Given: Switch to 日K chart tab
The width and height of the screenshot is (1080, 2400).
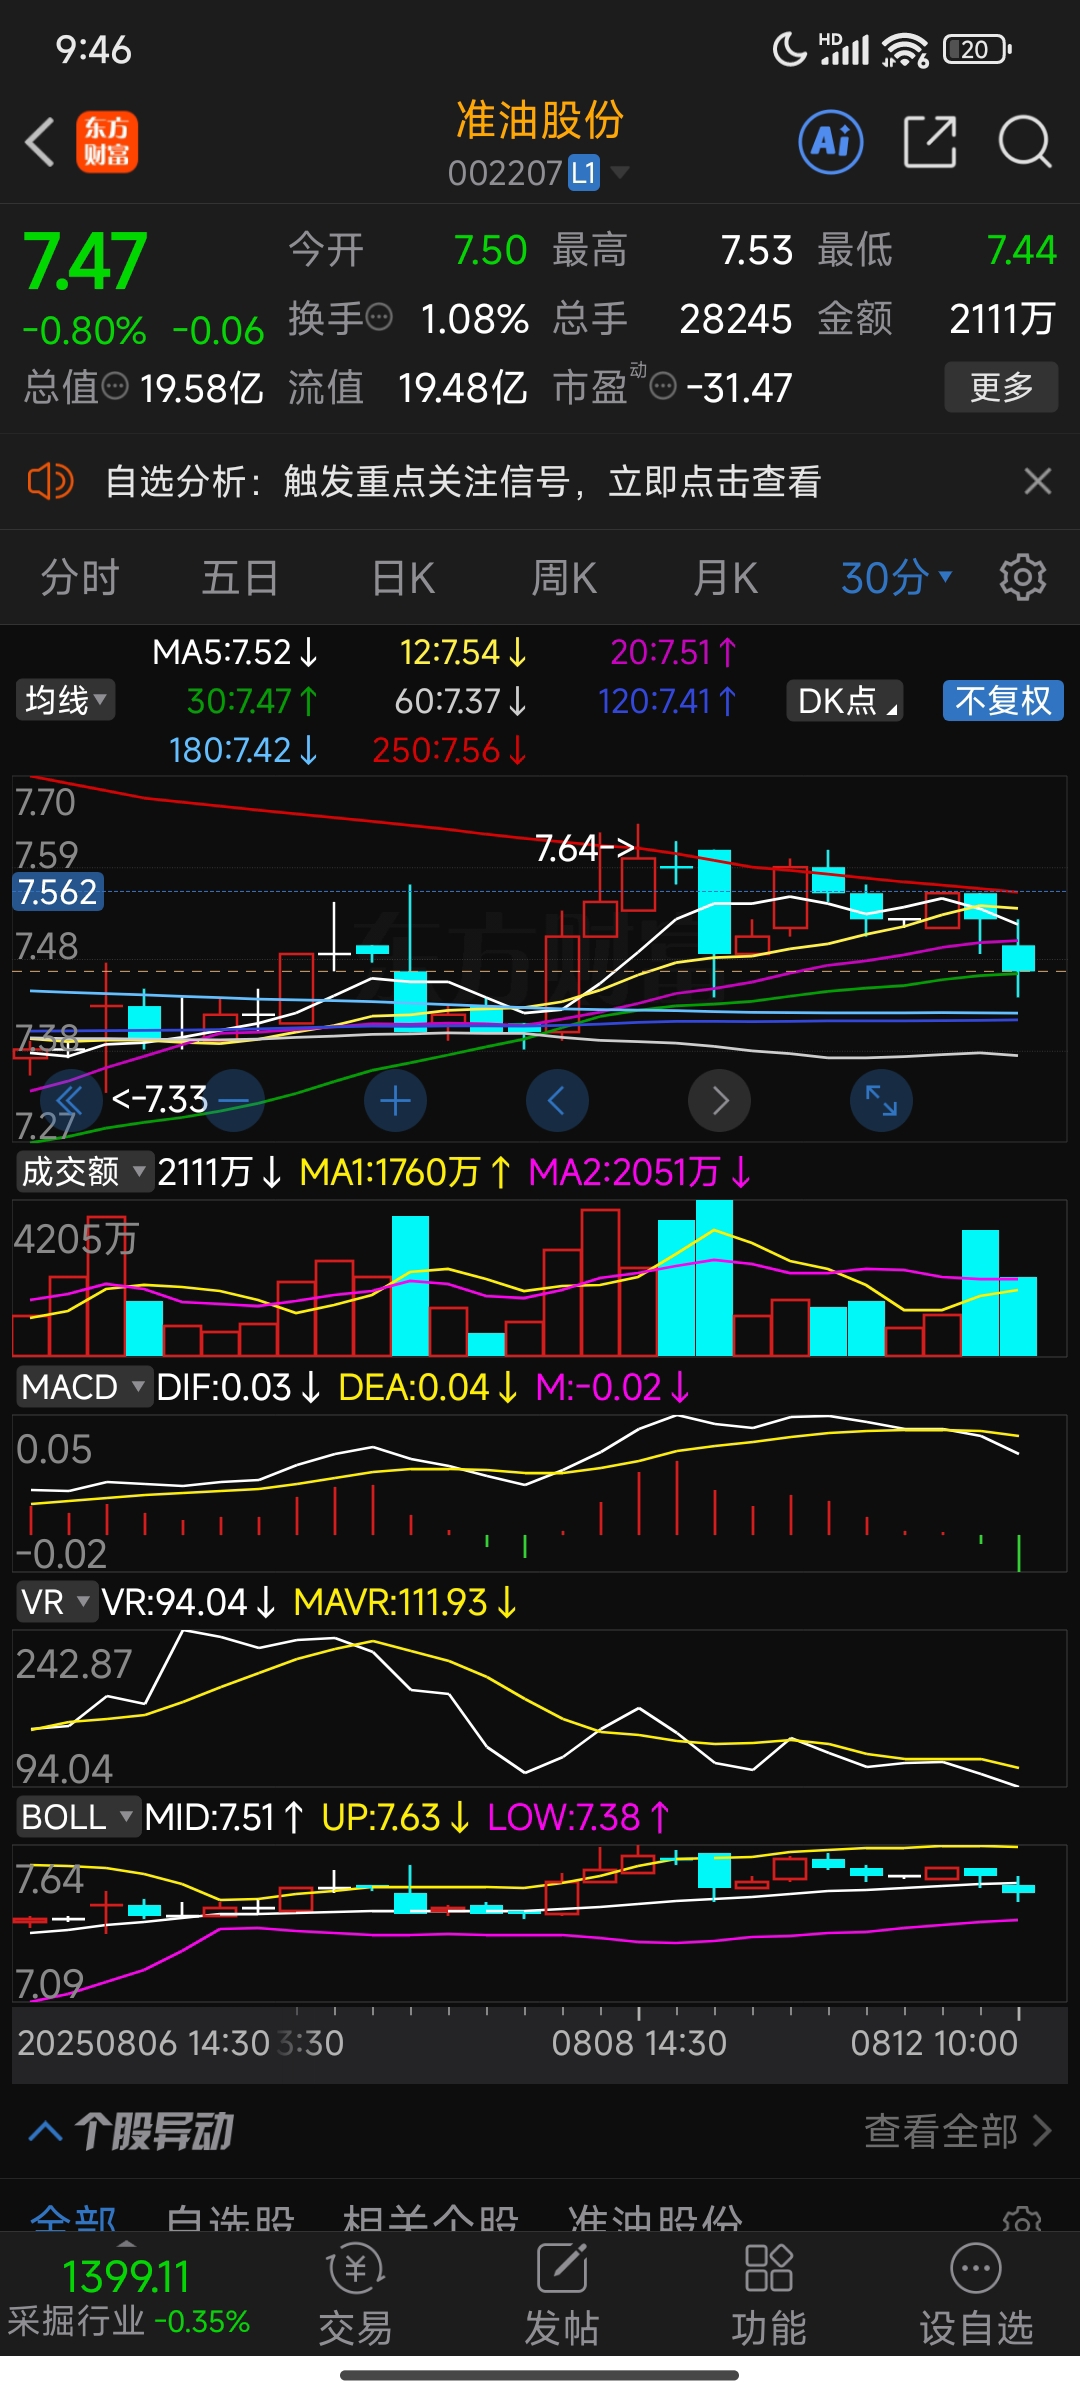Looking at the screenshot, I should point(403,578).
